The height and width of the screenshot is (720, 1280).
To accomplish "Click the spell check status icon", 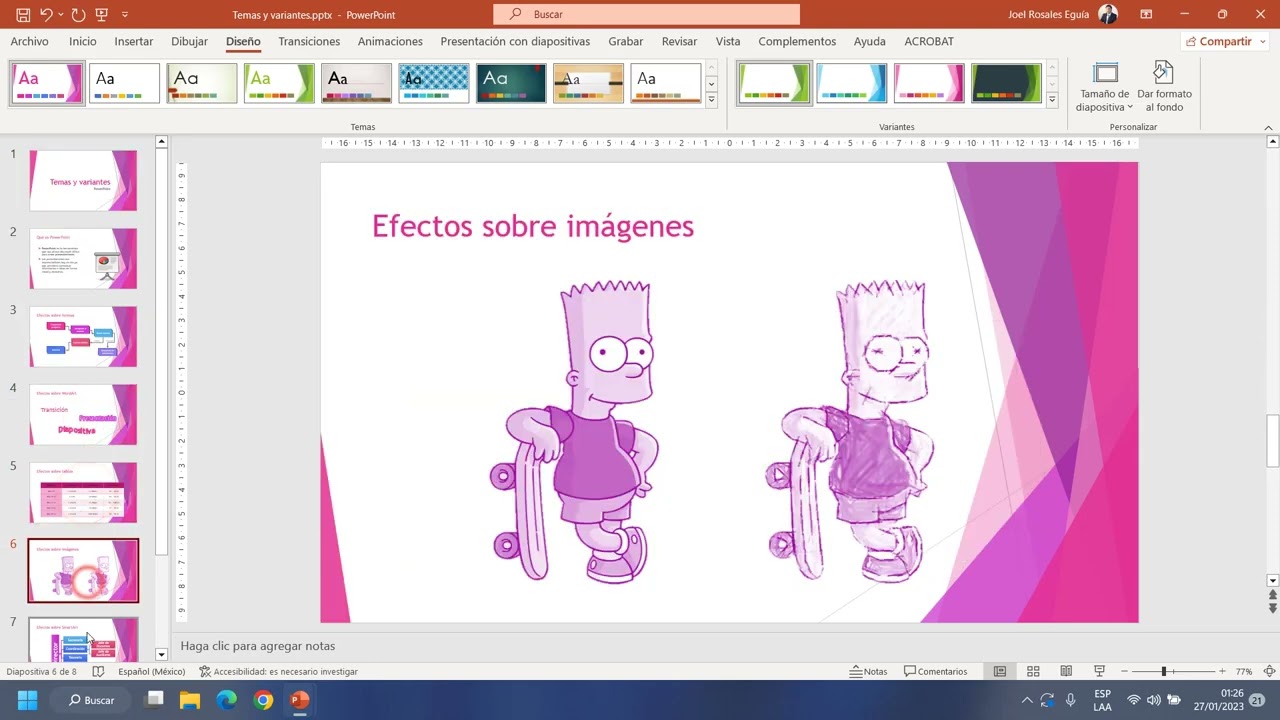I will pyautogui.click(x=99, y=672).
